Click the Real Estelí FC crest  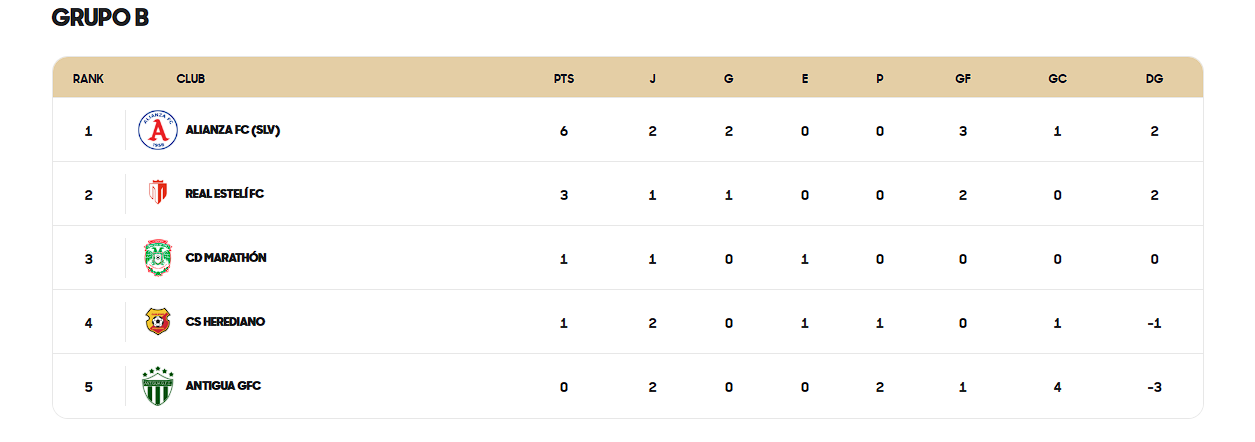click(158, 193)
